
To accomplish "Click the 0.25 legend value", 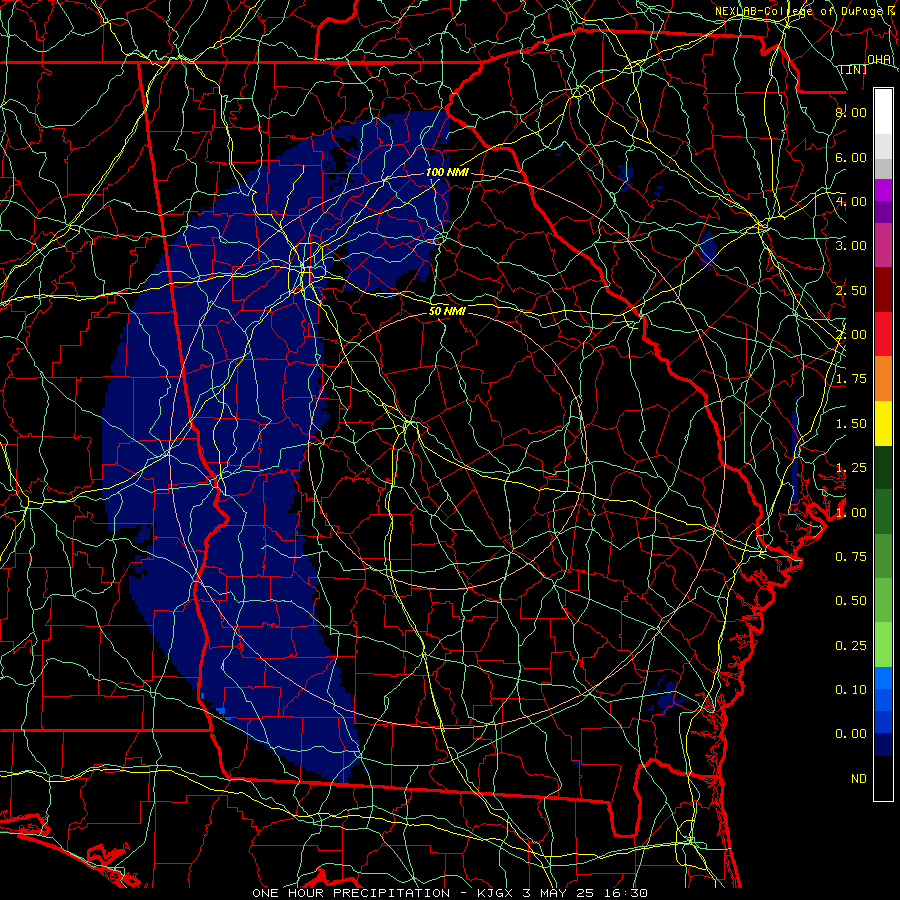I will 851,646.
